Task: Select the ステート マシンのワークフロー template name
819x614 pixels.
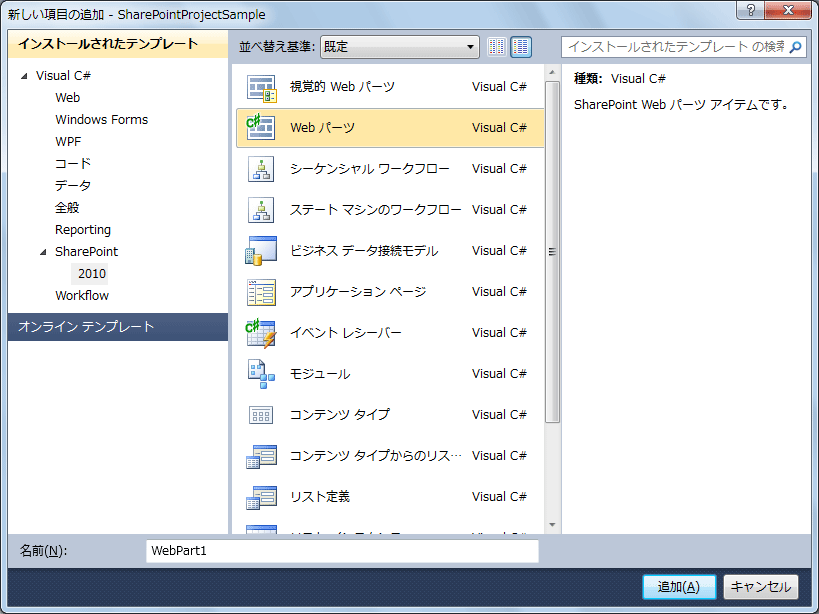Action: point(375,210)
